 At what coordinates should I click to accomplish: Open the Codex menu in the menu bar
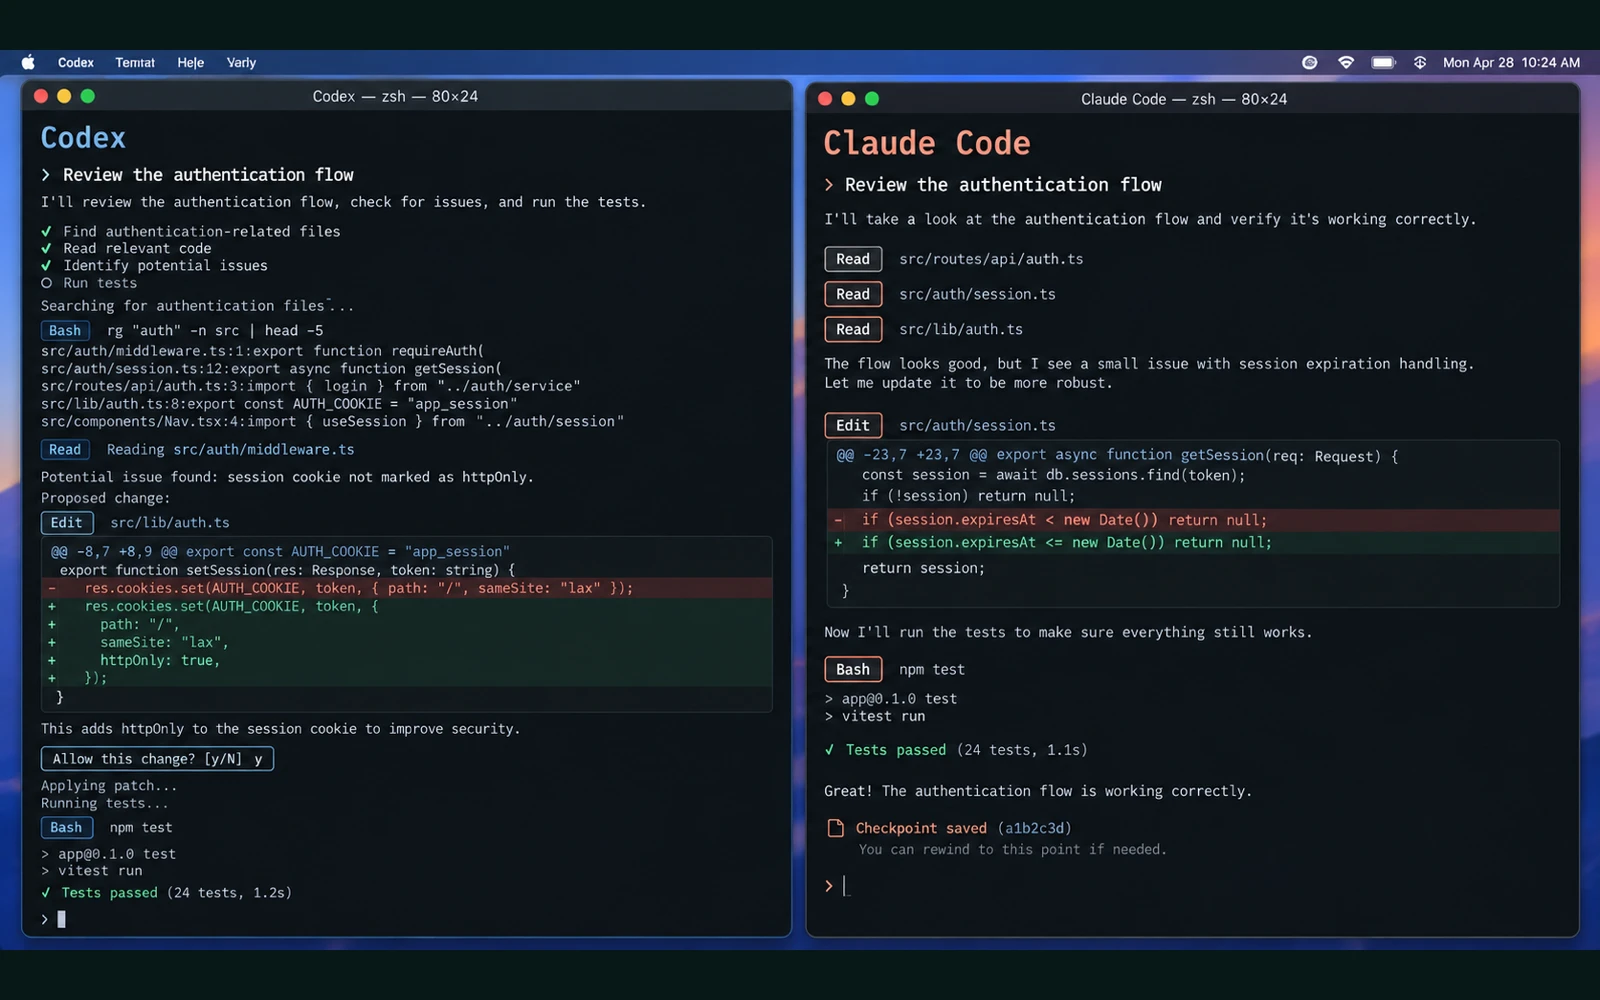pyautogui.click(x=76, y=62)
